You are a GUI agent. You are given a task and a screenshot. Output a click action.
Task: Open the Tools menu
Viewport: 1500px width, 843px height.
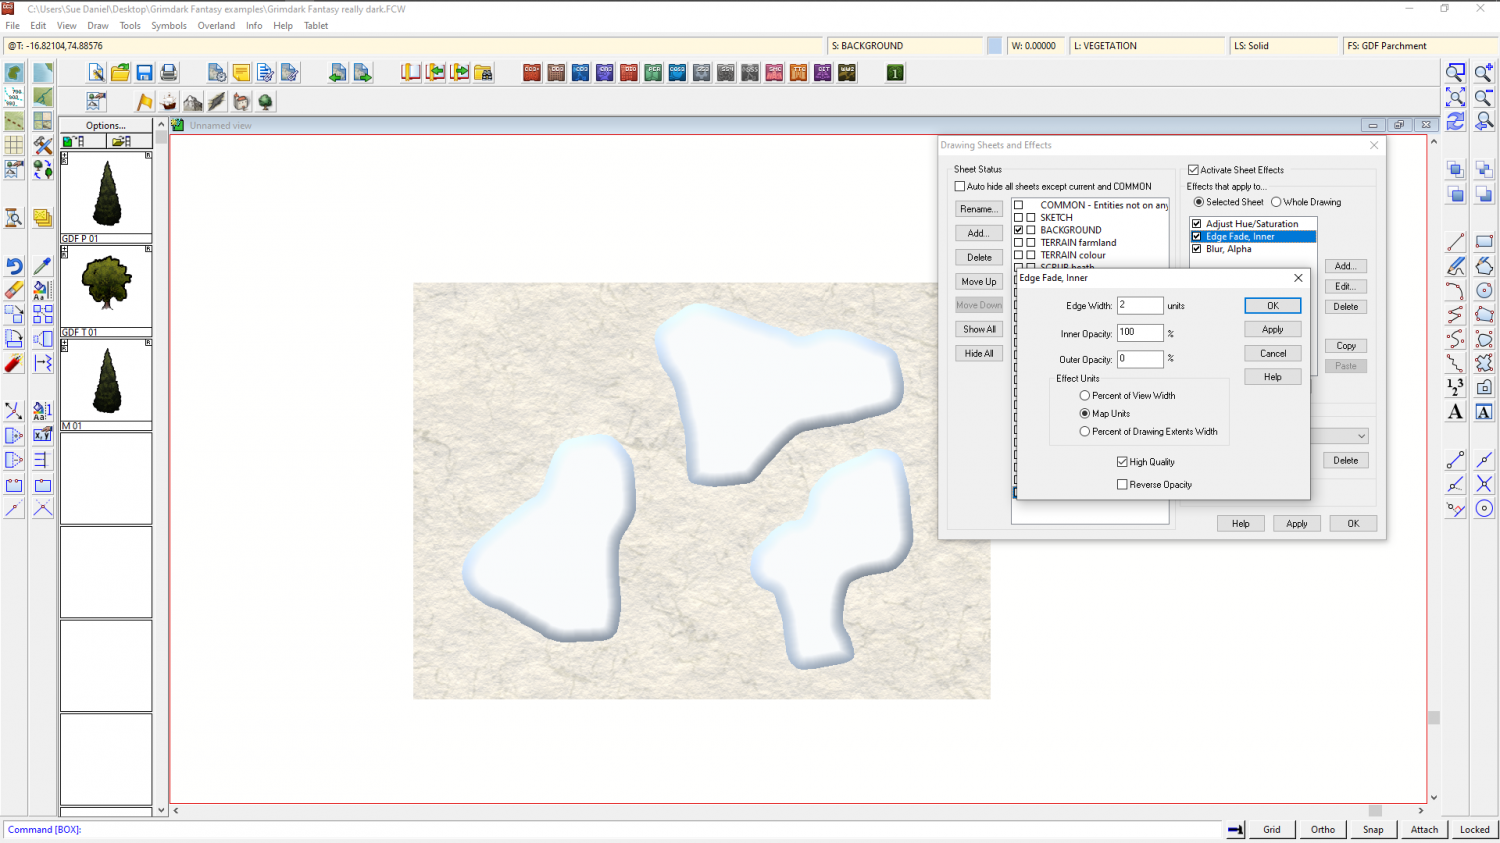(x=130, y=26)
